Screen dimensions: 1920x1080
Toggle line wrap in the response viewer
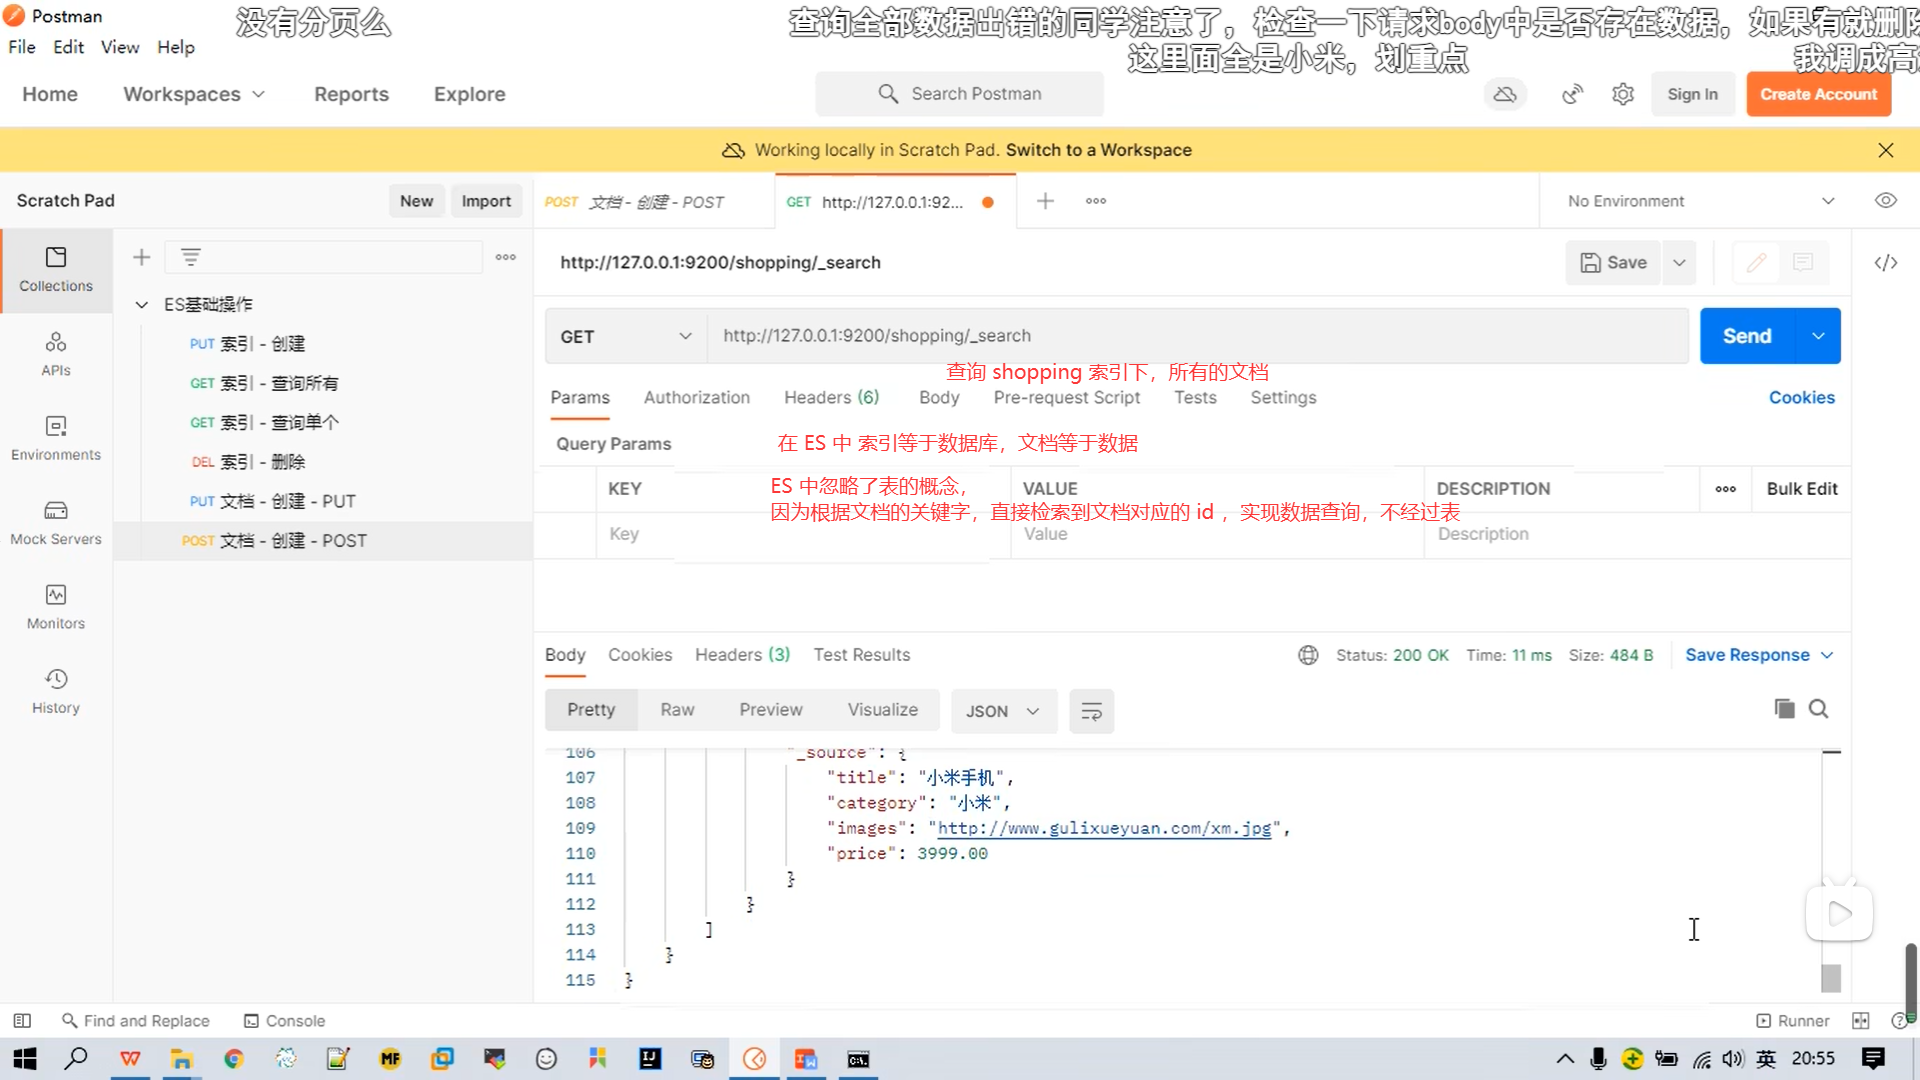1091,711
